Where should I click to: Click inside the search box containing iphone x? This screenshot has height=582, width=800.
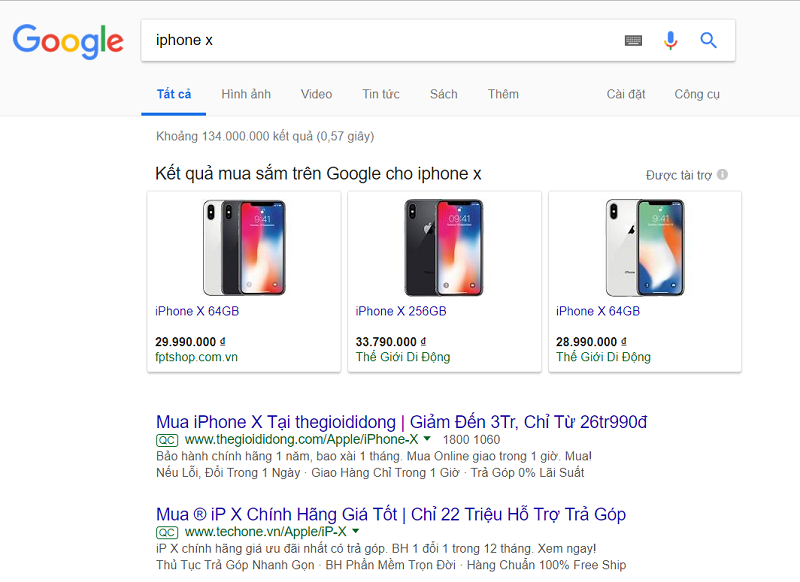pos(380,41)
